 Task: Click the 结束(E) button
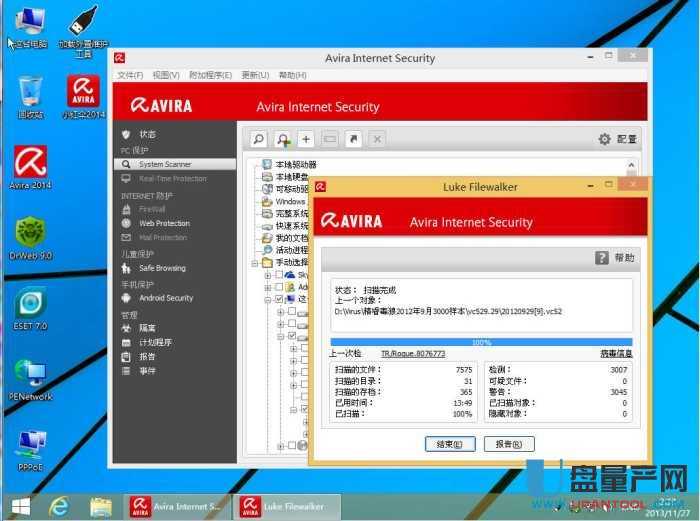(x=449, y=444)
